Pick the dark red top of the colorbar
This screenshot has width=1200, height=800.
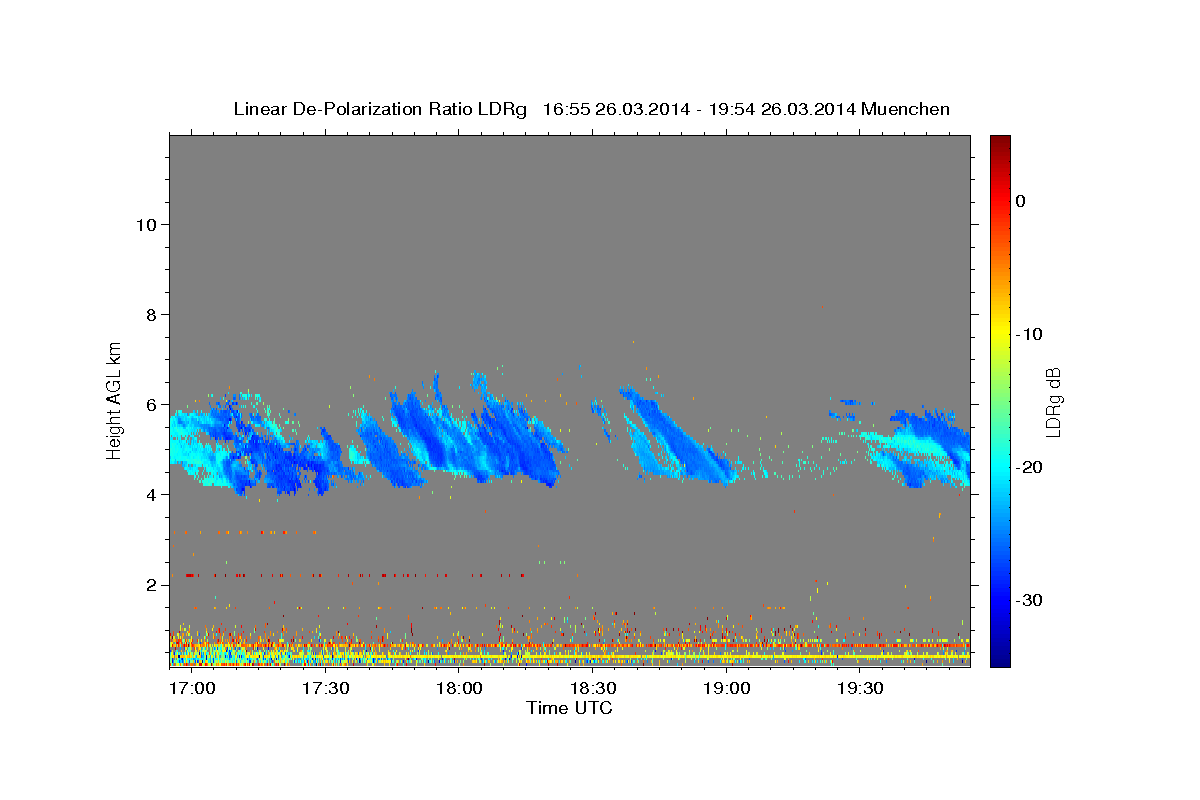[x=1000, y=142]
